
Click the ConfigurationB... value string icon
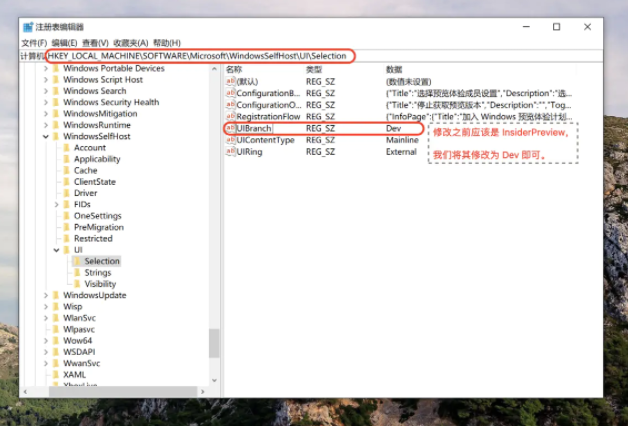[230, 93]
